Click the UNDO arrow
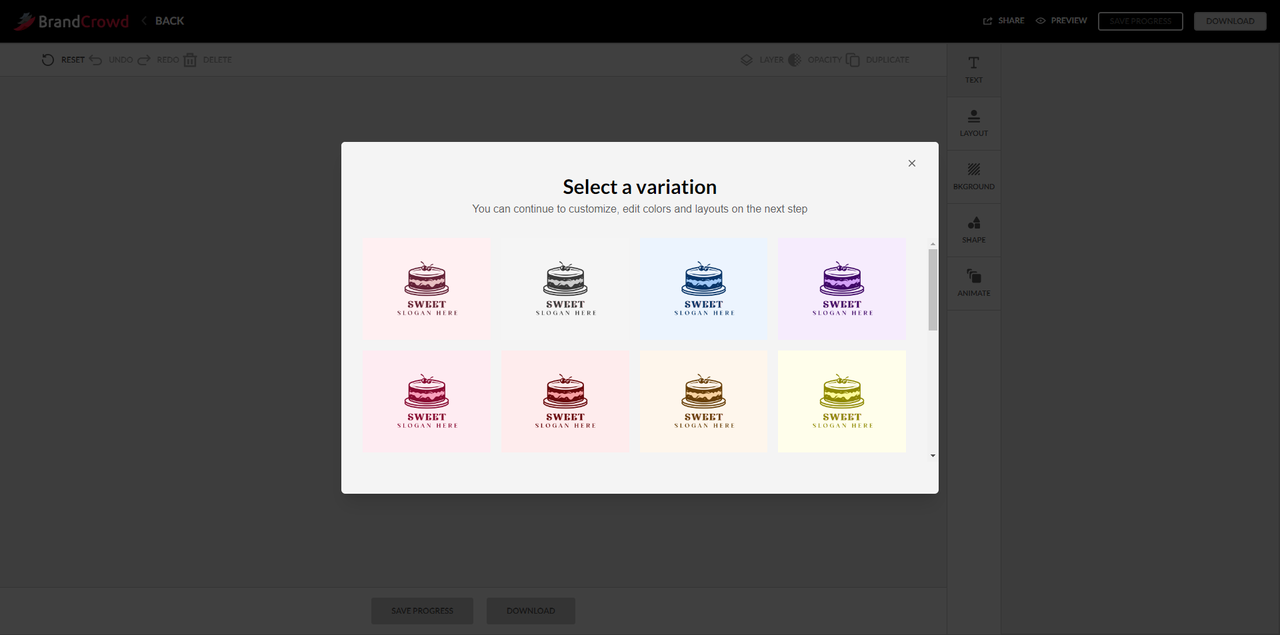 pos(96,60)
